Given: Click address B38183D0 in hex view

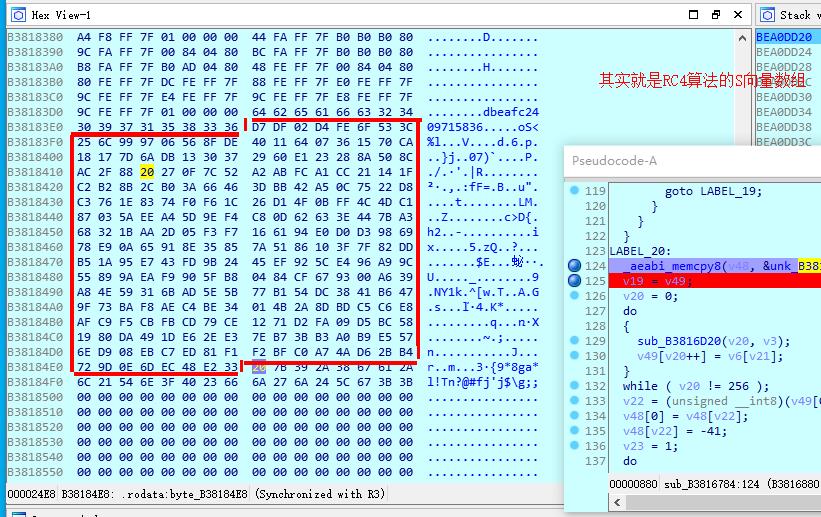Looking at the screenshot, I should (35, 112).
